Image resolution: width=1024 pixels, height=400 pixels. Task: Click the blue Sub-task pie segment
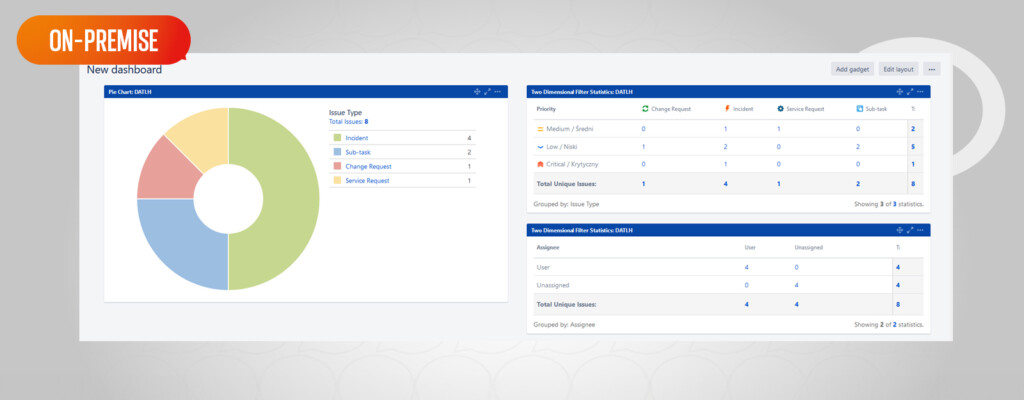(x=175, y=245)
